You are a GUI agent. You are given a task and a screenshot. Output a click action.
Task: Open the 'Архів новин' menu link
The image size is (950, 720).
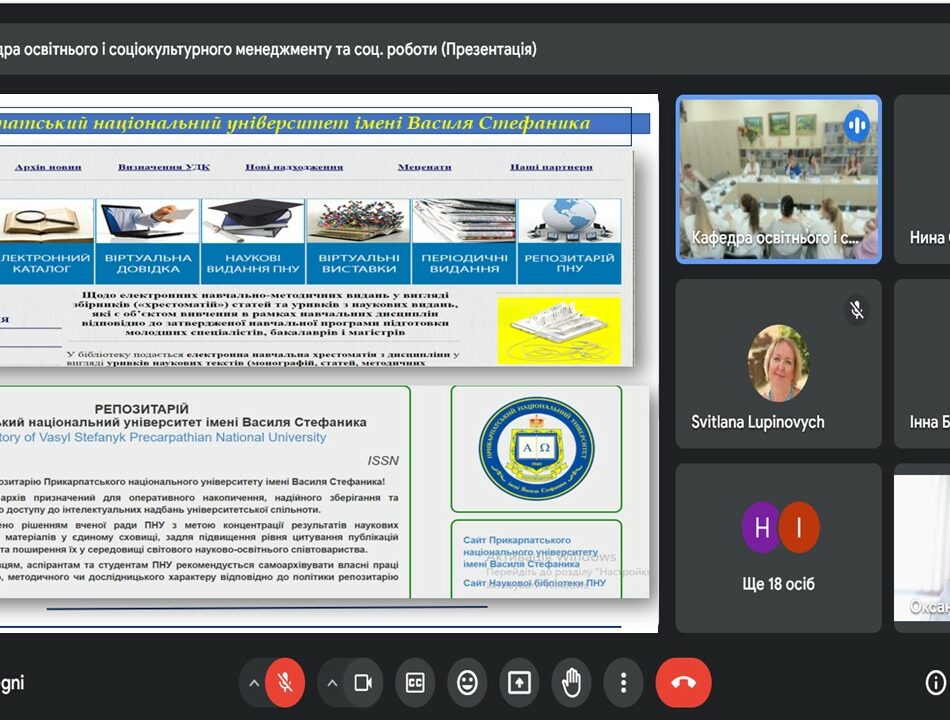(x=48, y=167)
